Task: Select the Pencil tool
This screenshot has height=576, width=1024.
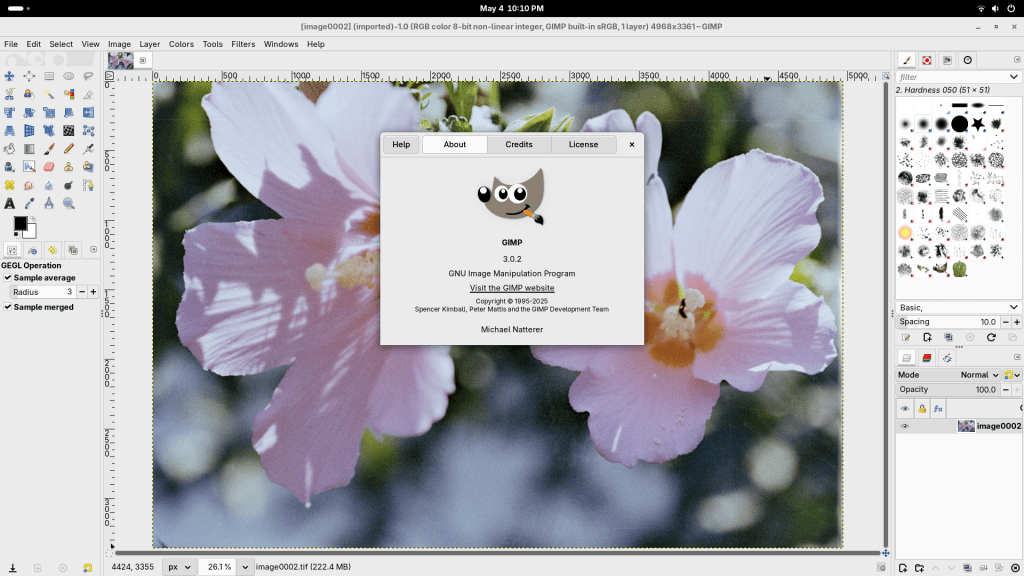Action: pos(69,148)
